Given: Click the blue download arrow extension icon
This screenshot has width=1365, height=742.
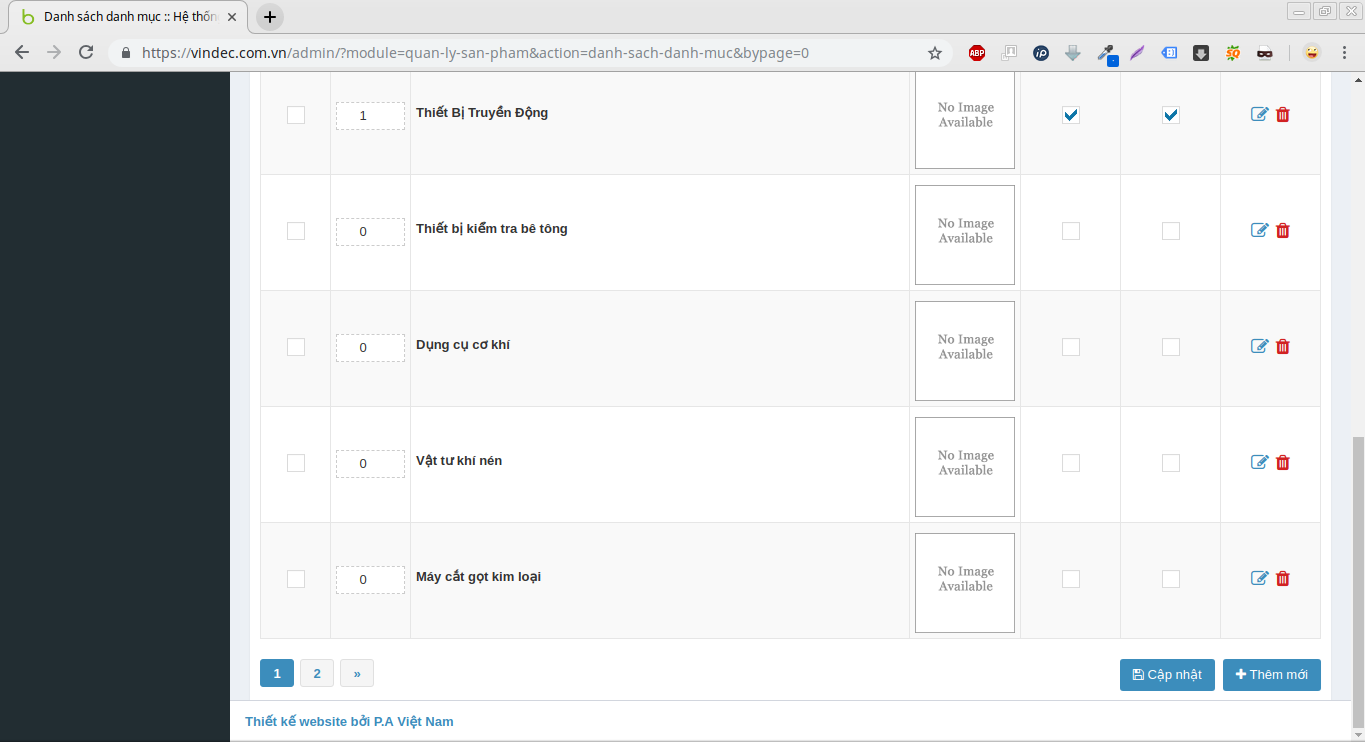Looking at the screenshot, I should point(1073,53).
